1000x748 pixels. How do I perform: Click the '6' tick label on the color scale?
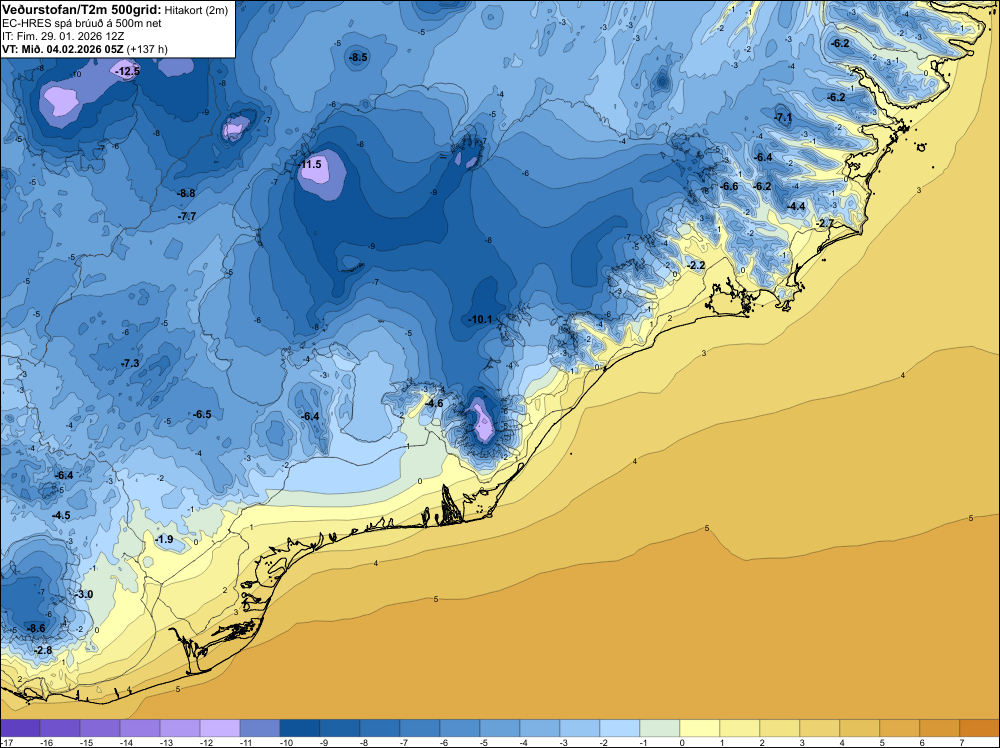click(922, 742)
